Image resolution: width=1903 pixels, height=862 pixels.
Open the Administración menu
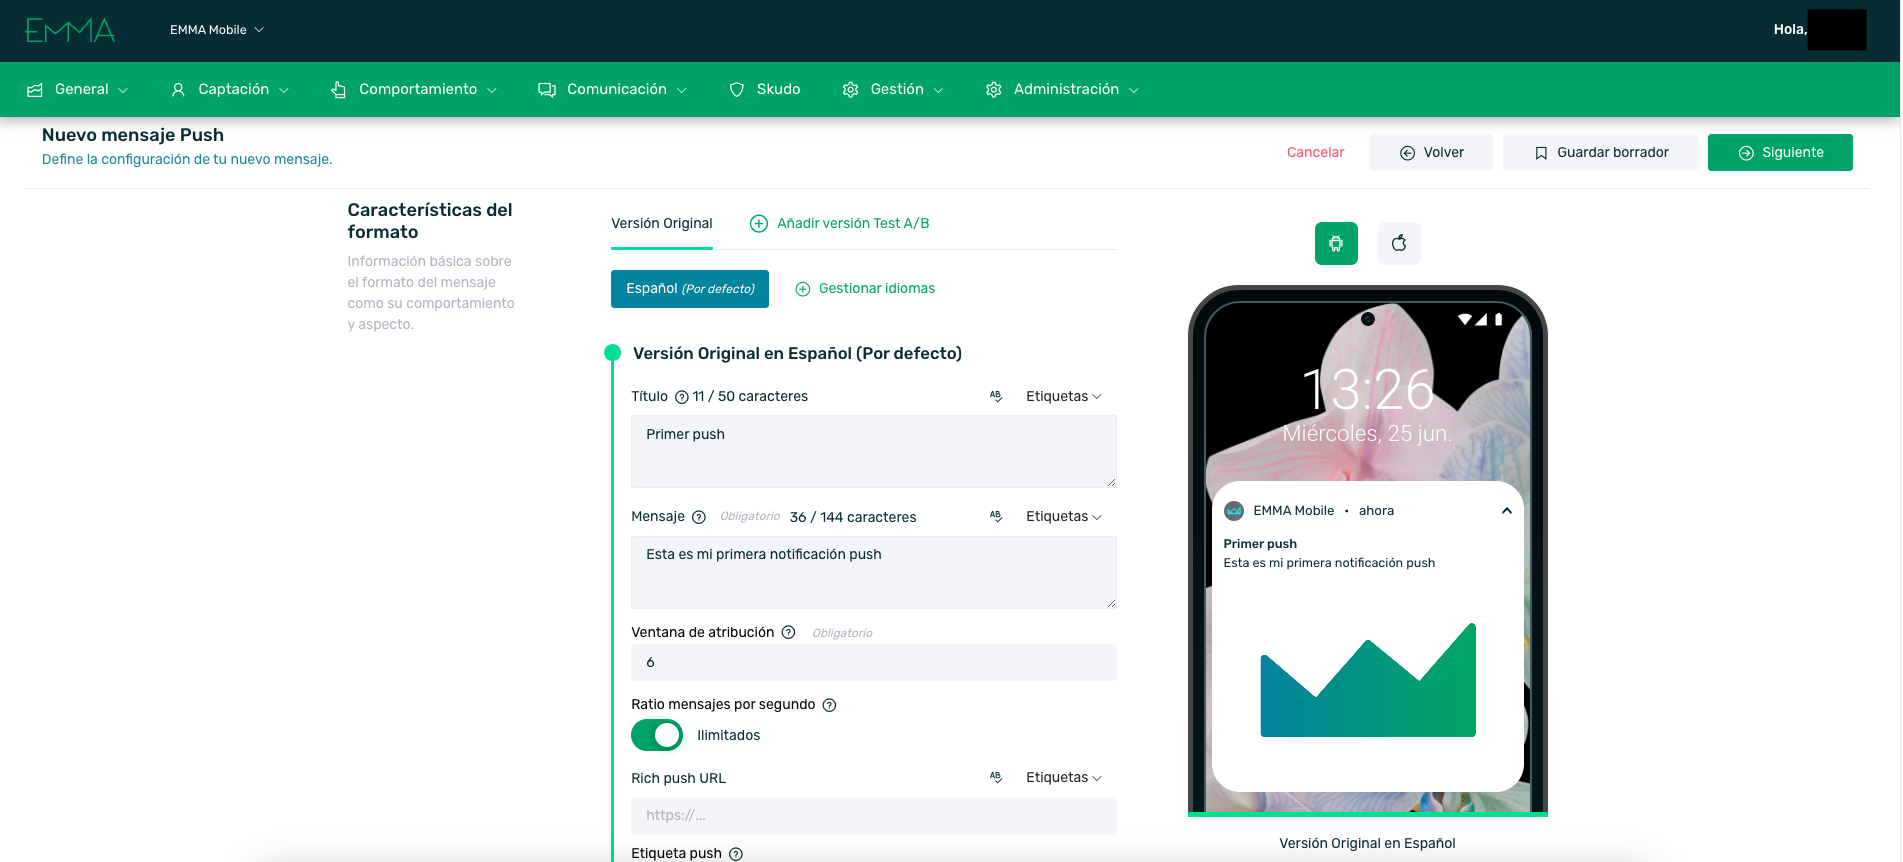(x=1062, y=90)
